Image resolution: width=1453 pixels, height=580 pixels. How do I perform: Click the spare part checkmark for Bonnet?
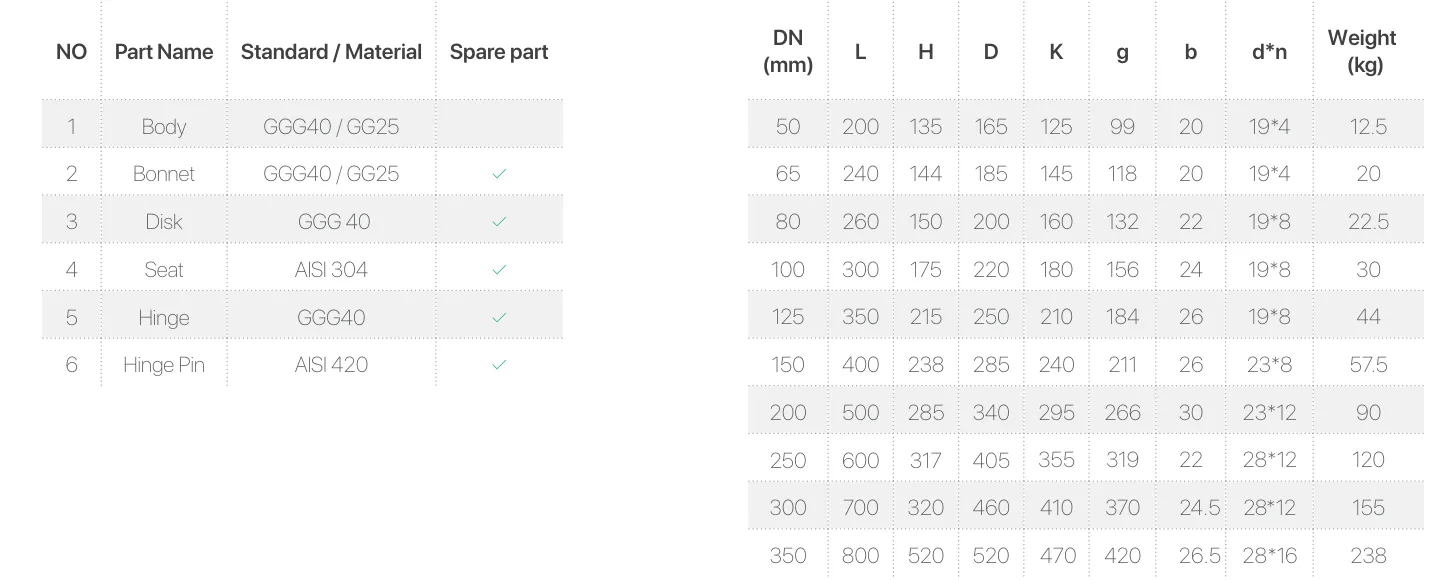[x=499, y=174]
